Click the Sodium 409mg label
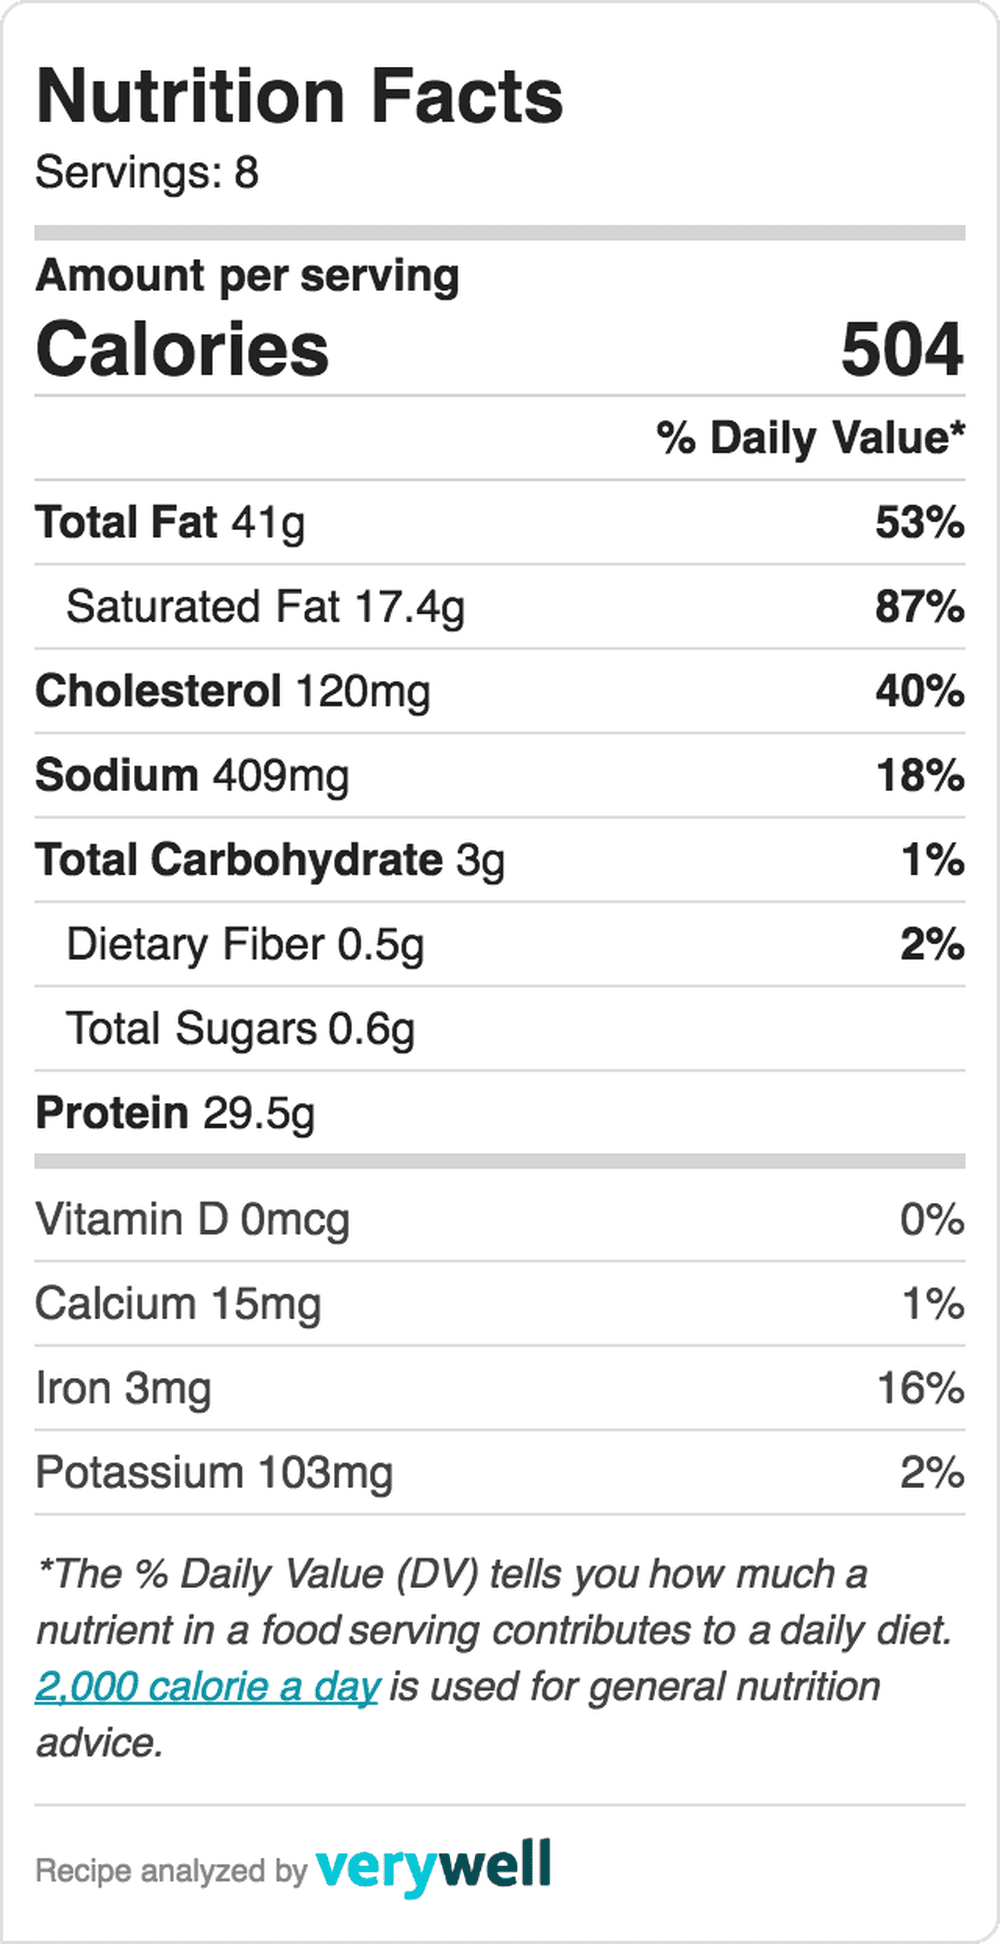 point(192,775)
